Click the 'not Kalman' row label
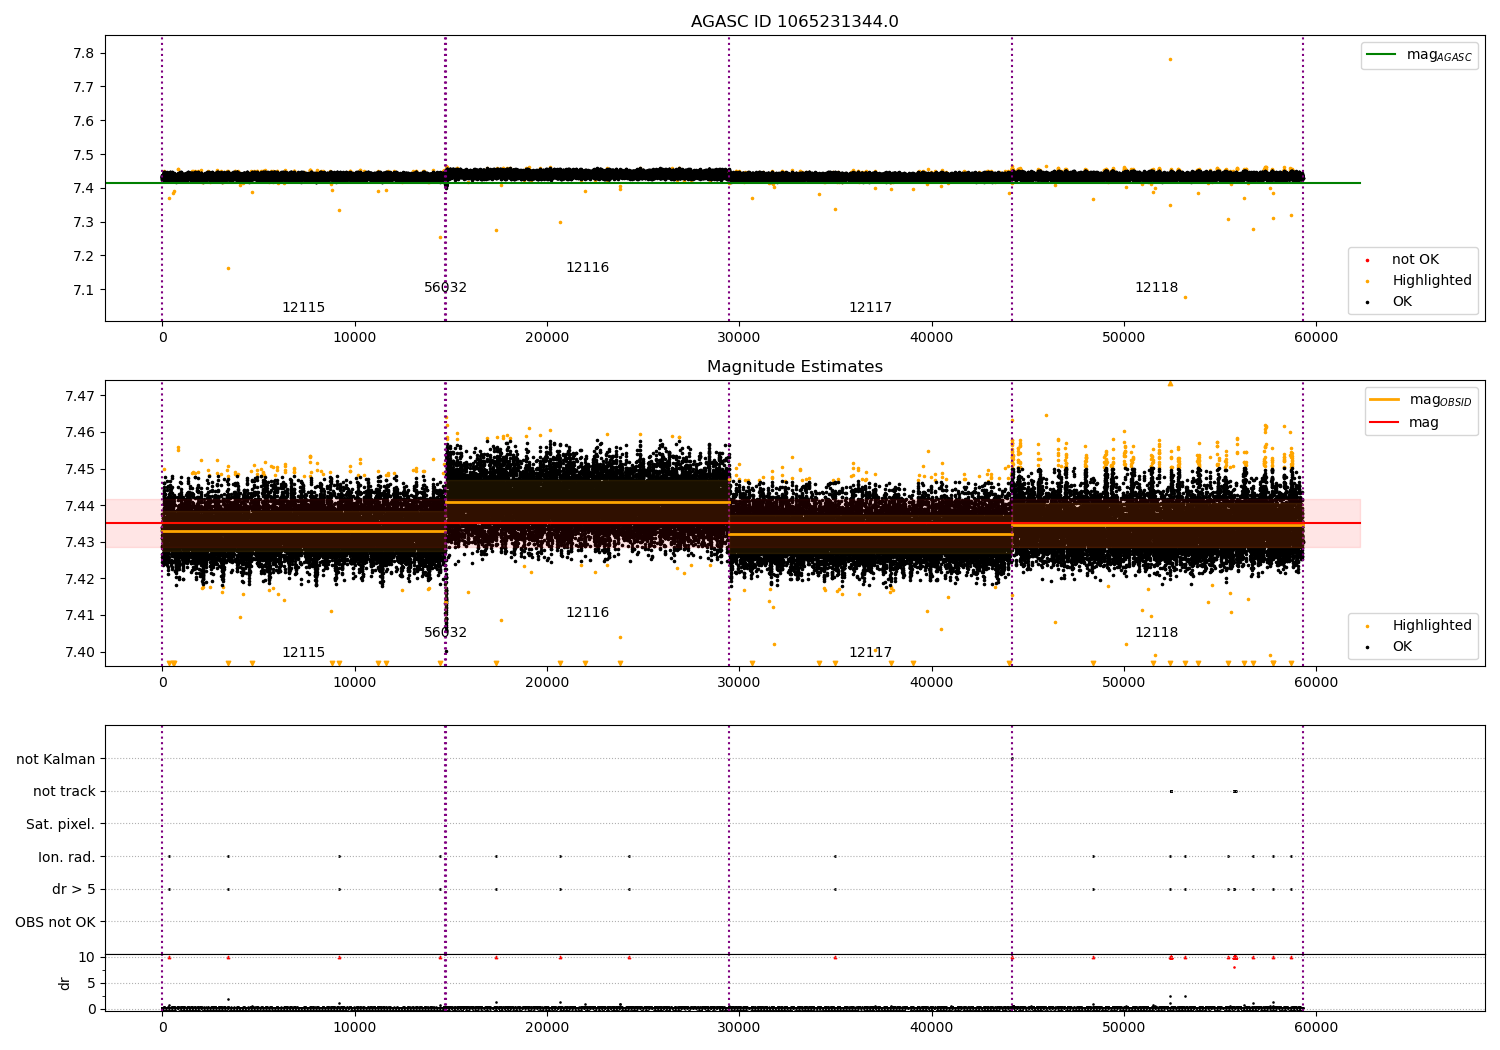Screen dimensions: 1500x1050 click(x=56, y=759)
